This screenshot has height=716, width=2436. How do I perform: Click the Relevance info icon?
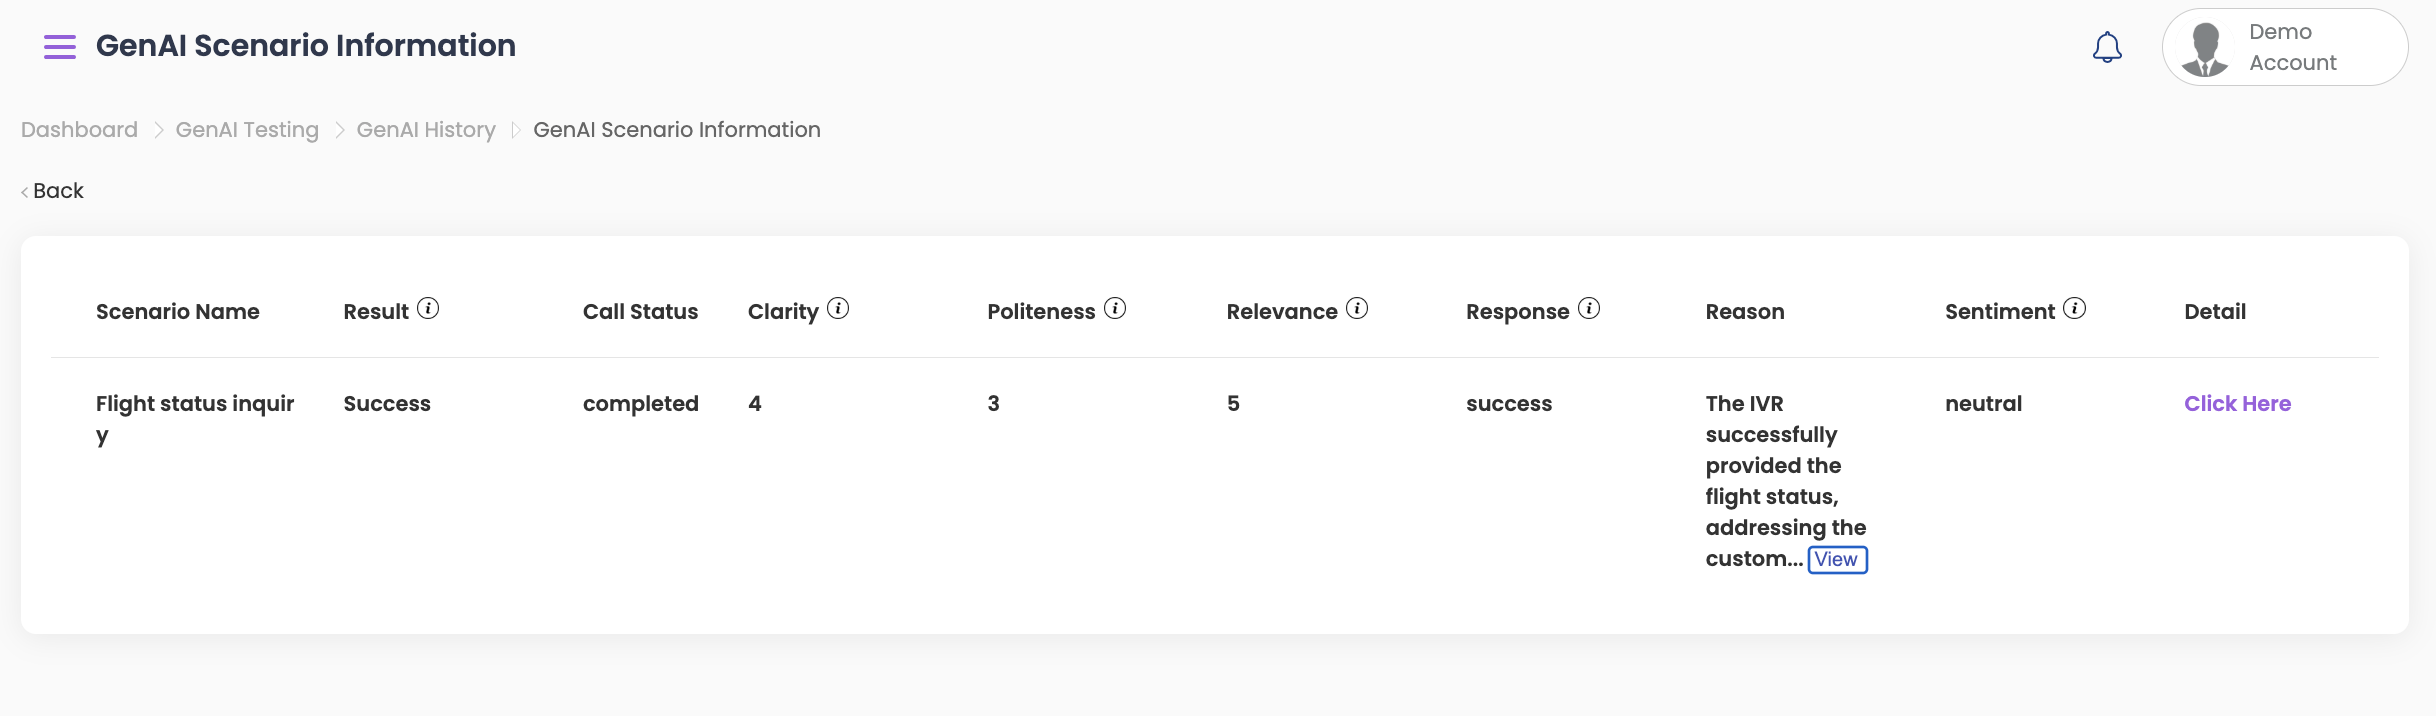point(1357,309)
